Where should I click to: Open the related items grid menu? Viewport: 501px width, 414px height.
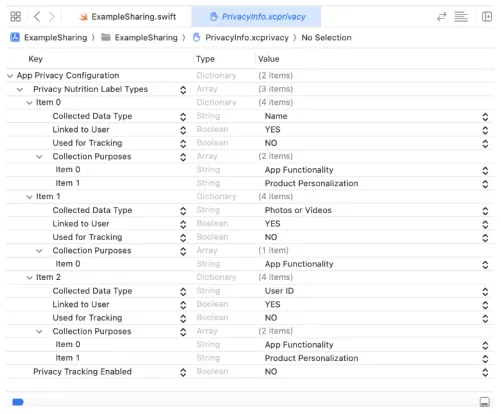coord(16,16)
